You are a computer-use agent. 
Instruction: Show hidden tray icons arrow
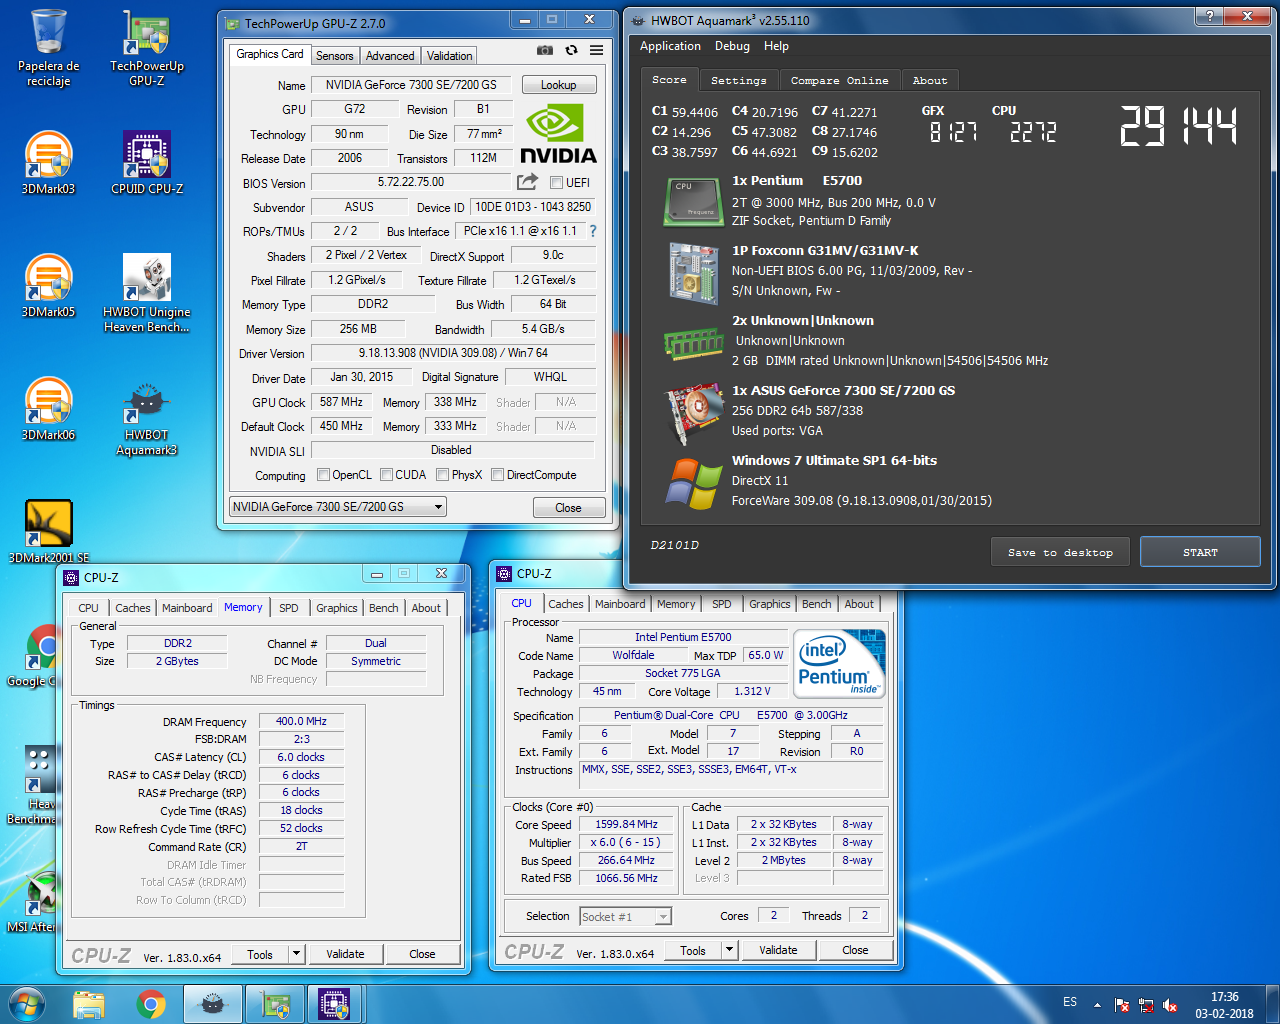pos(1097,1005)
